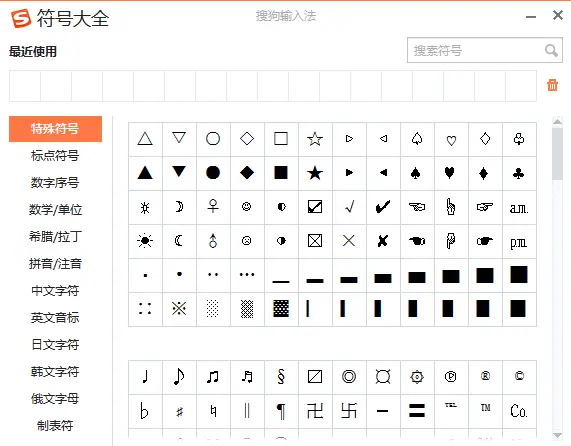Select the hollow heart symbol

tap(451, 139)
